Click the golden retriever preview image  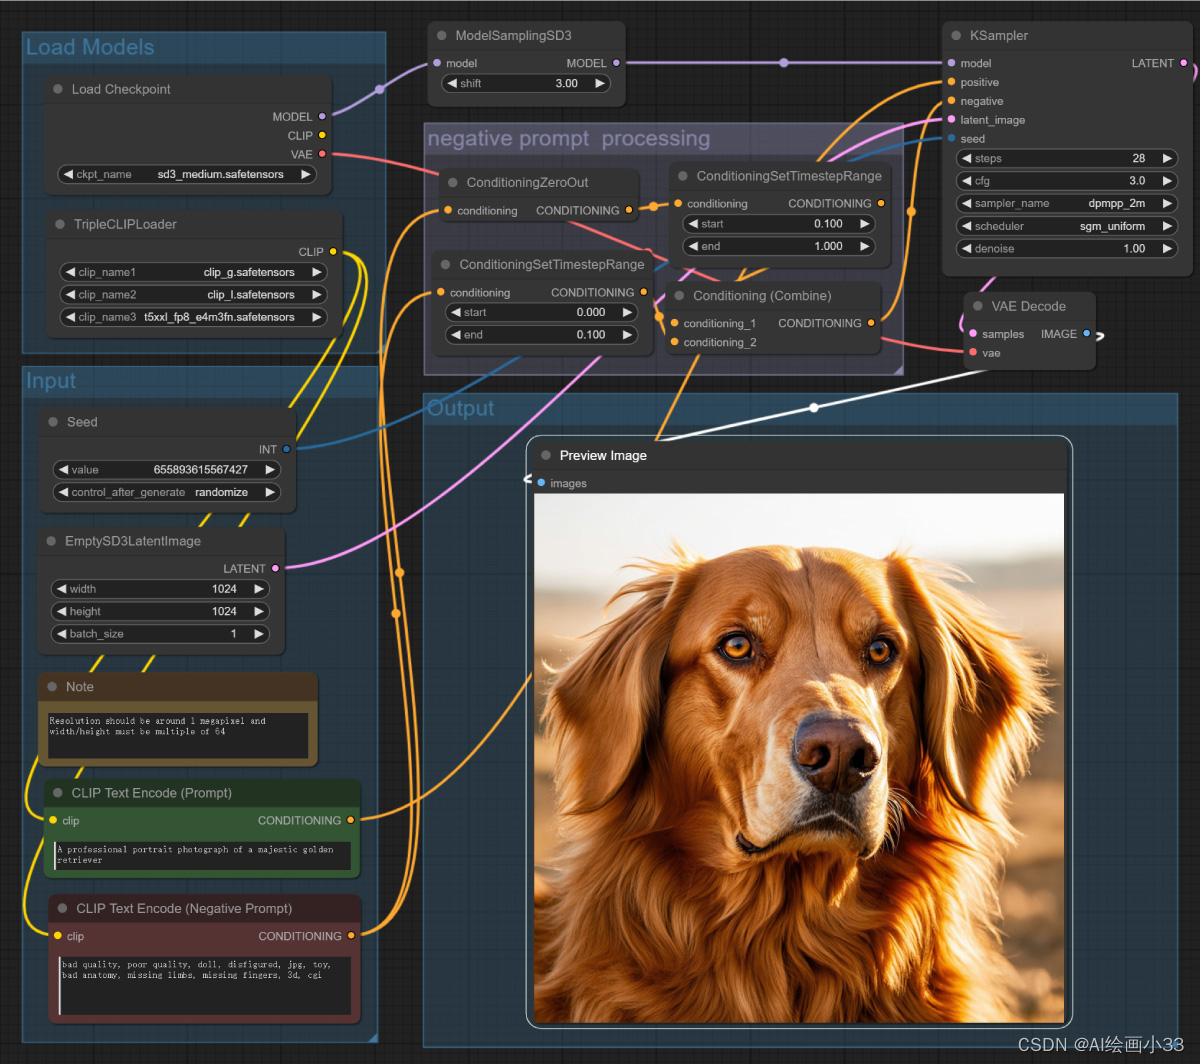click(799, 758)
